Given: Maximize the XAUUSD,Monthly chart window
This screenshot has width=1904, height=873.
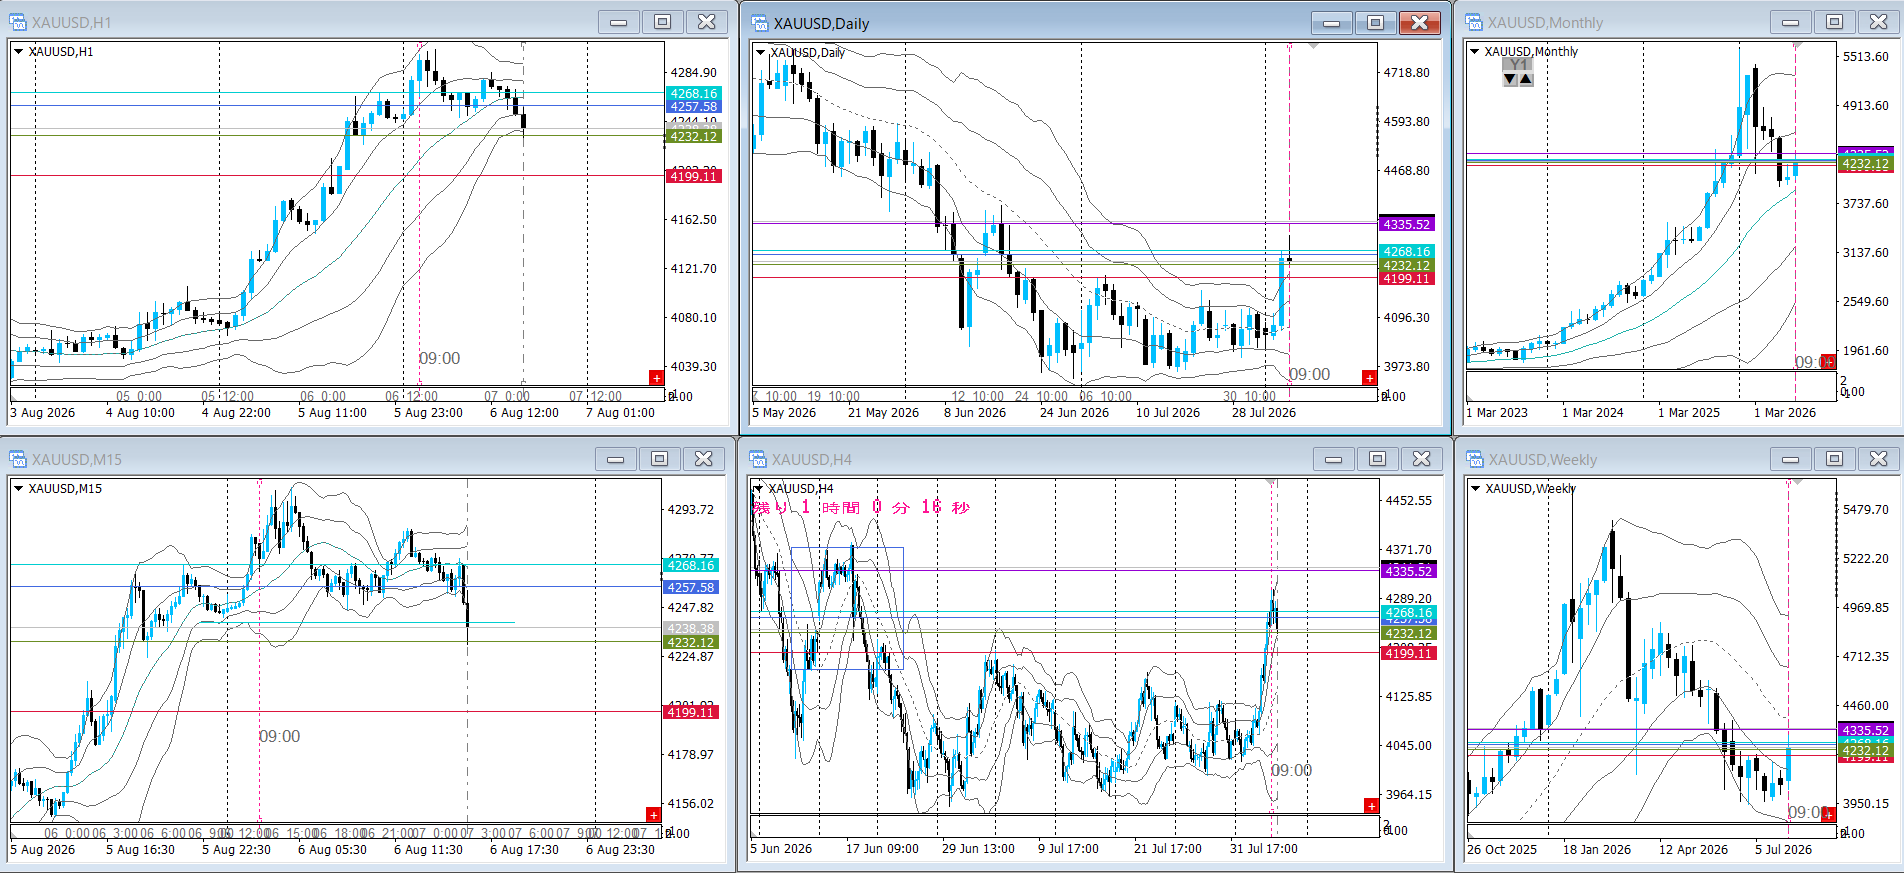Looking at the screenshot, I should [1835, 22].
